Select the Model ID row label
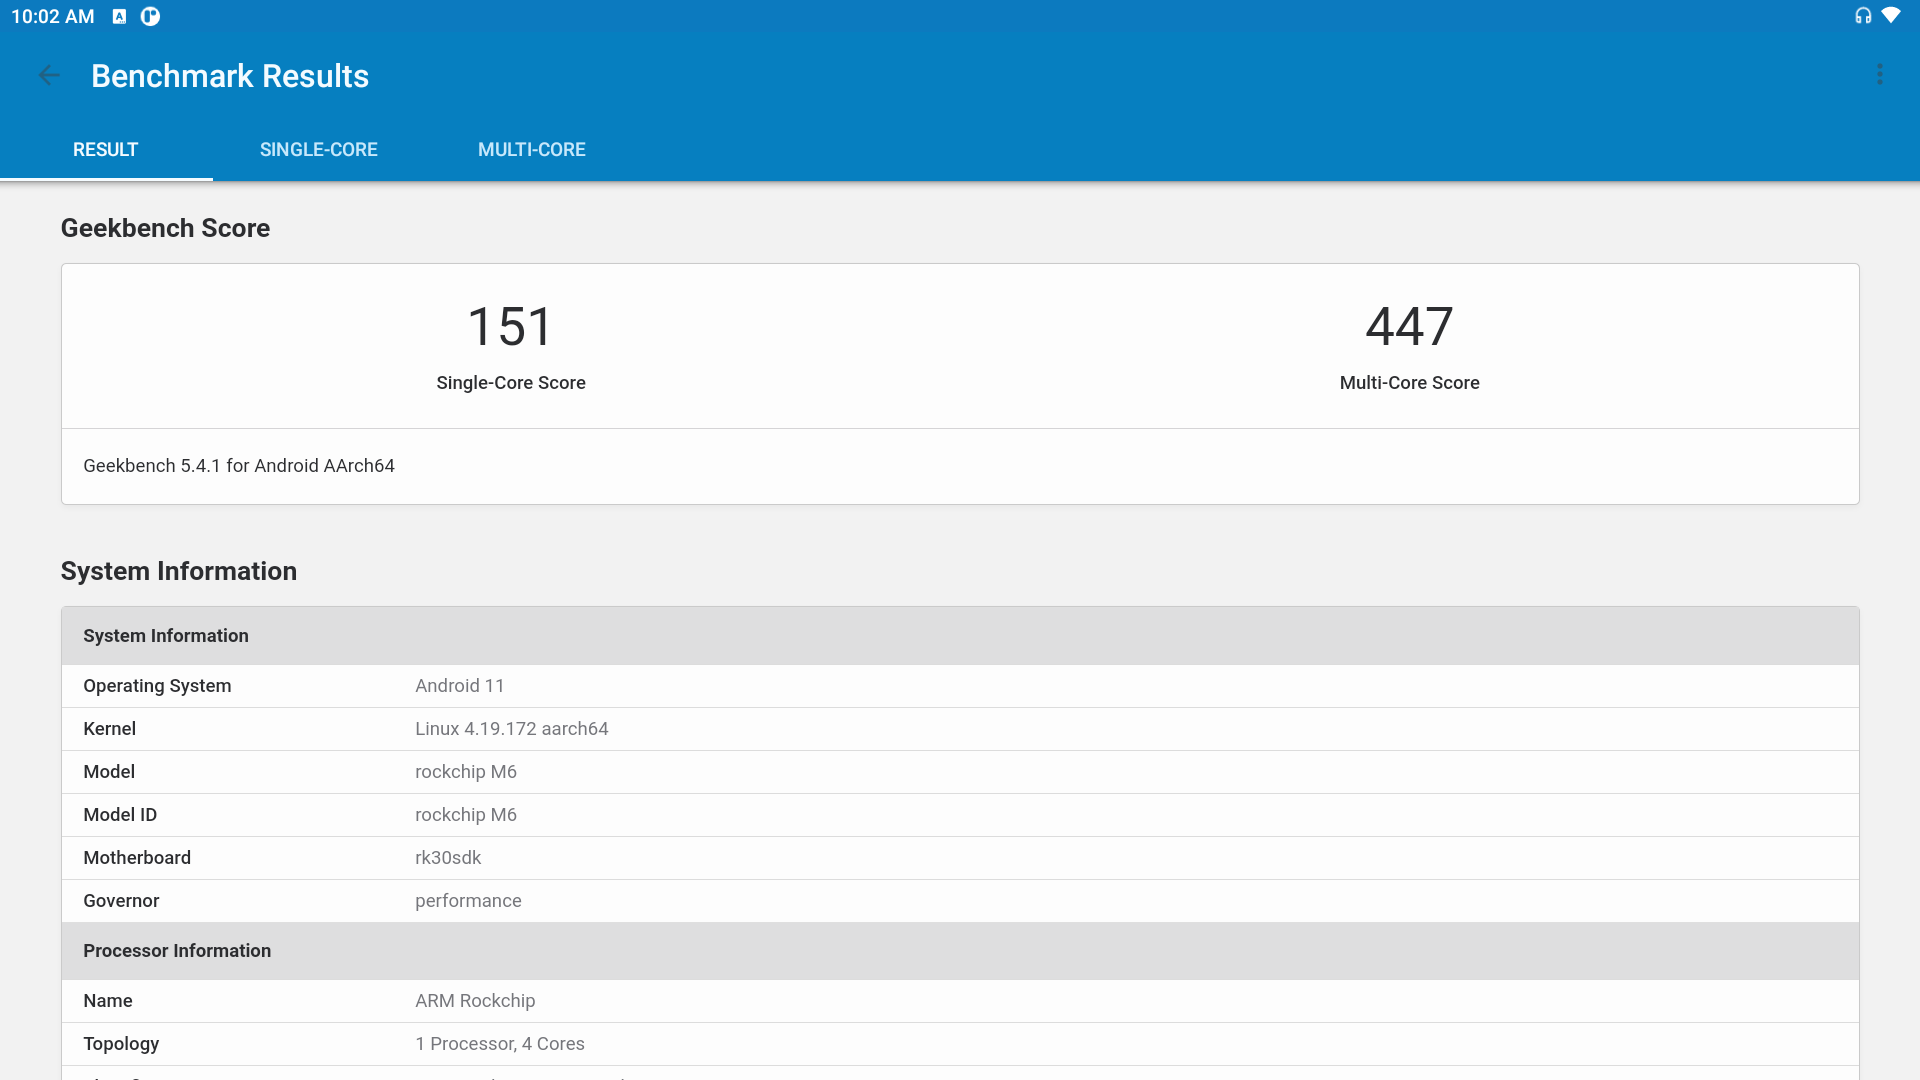This screenshot has height=1080, width=1920. tap(120, 815)
